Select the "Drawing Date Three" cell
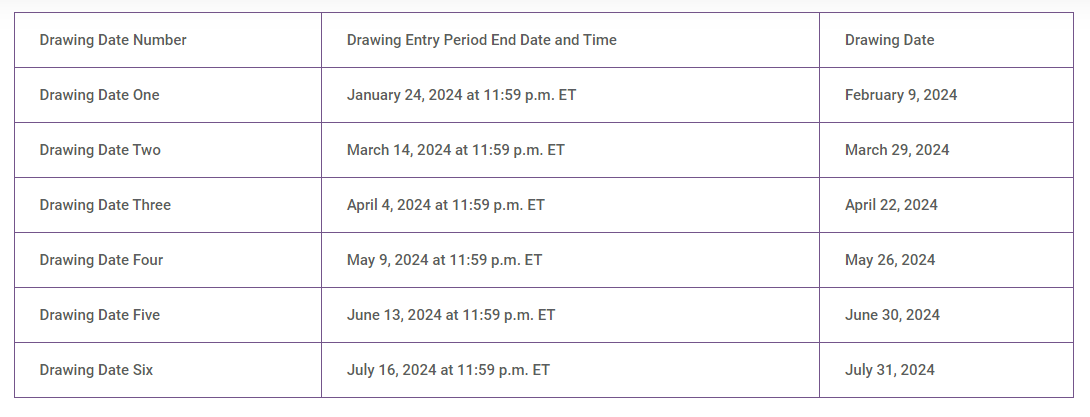This screenshot has width=1090, height=417. pyautogui.click(x=105, y=205)
